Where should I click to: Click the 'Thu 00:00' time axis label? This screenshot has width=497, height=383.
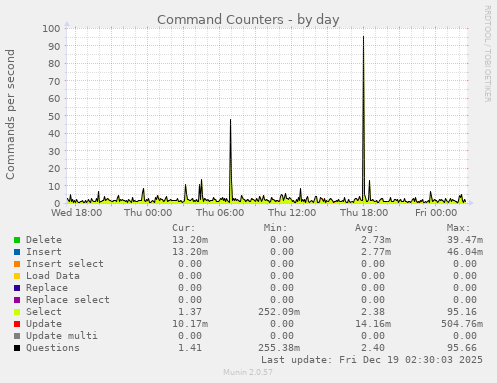[x=148, y=213]
